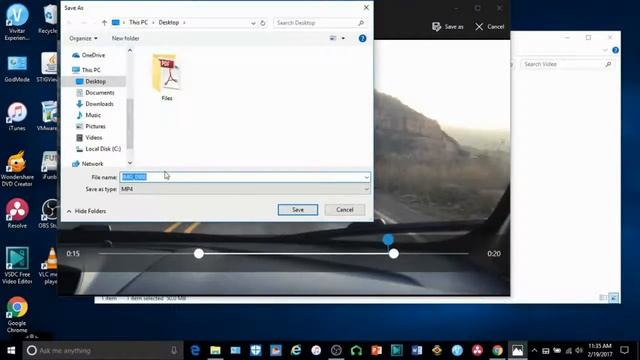Click 'Desktop' in the address breadcrumb
Viewport: 640px width, 360px height.
click(x=169, y=22)
